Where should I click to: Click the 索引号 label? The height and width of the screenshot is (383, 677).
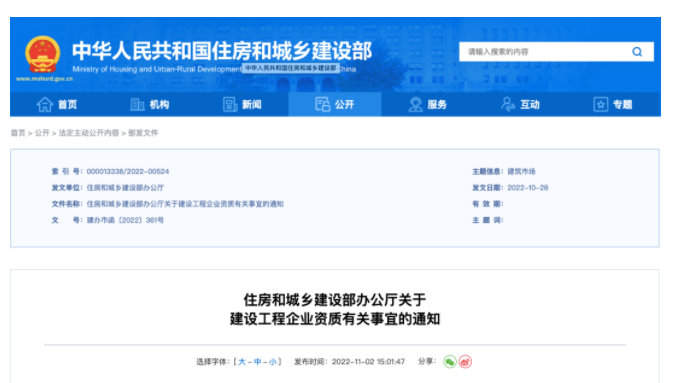[x=67, y=171]
